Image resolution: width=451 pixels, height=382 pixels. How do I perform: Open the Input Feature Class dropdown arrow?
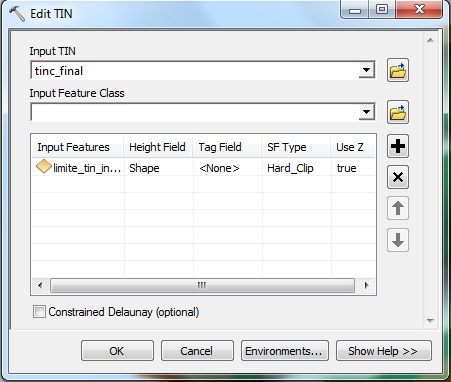tap(366, 112)
